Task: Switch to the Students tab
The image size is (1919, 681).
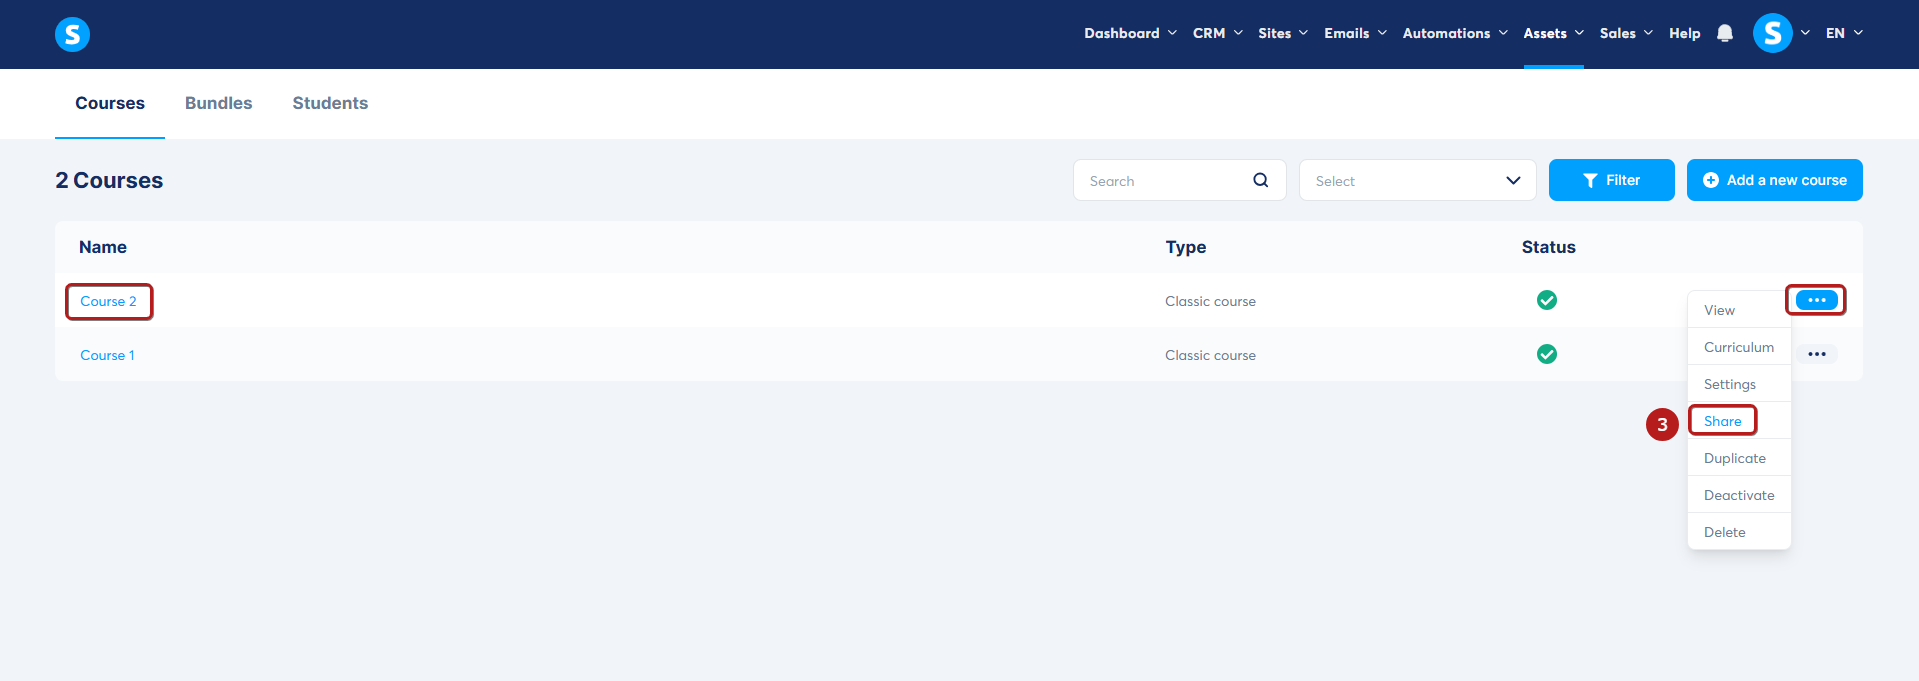Action: [330, 103]
